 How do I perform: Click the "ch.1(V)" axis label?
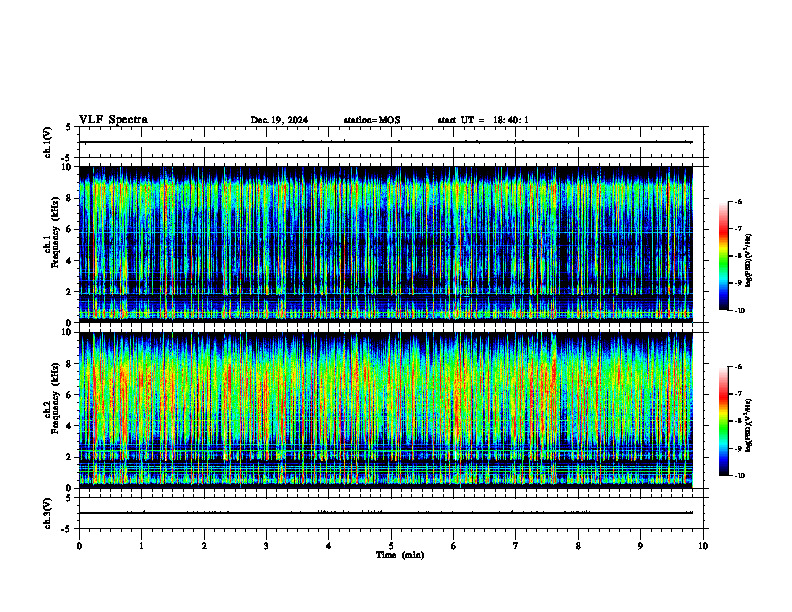point(47,142)
